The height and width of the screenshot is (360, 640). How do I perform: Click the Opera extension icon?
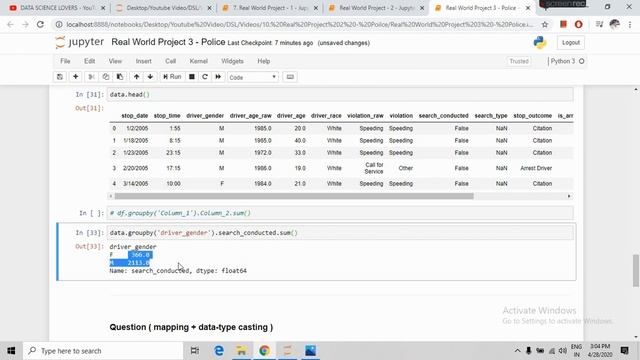[578, 24]
